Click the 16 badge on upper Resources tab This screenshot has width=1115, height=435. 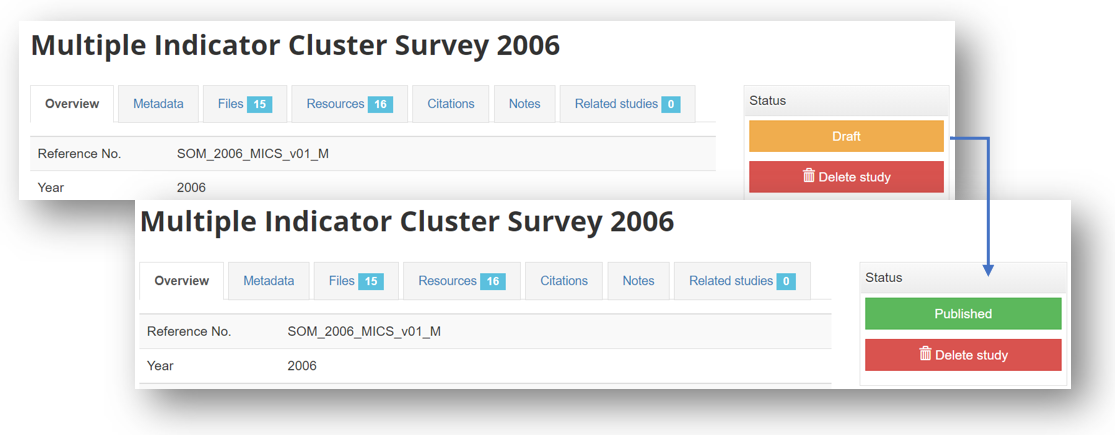pyautogui.click(x=380, y=104)
